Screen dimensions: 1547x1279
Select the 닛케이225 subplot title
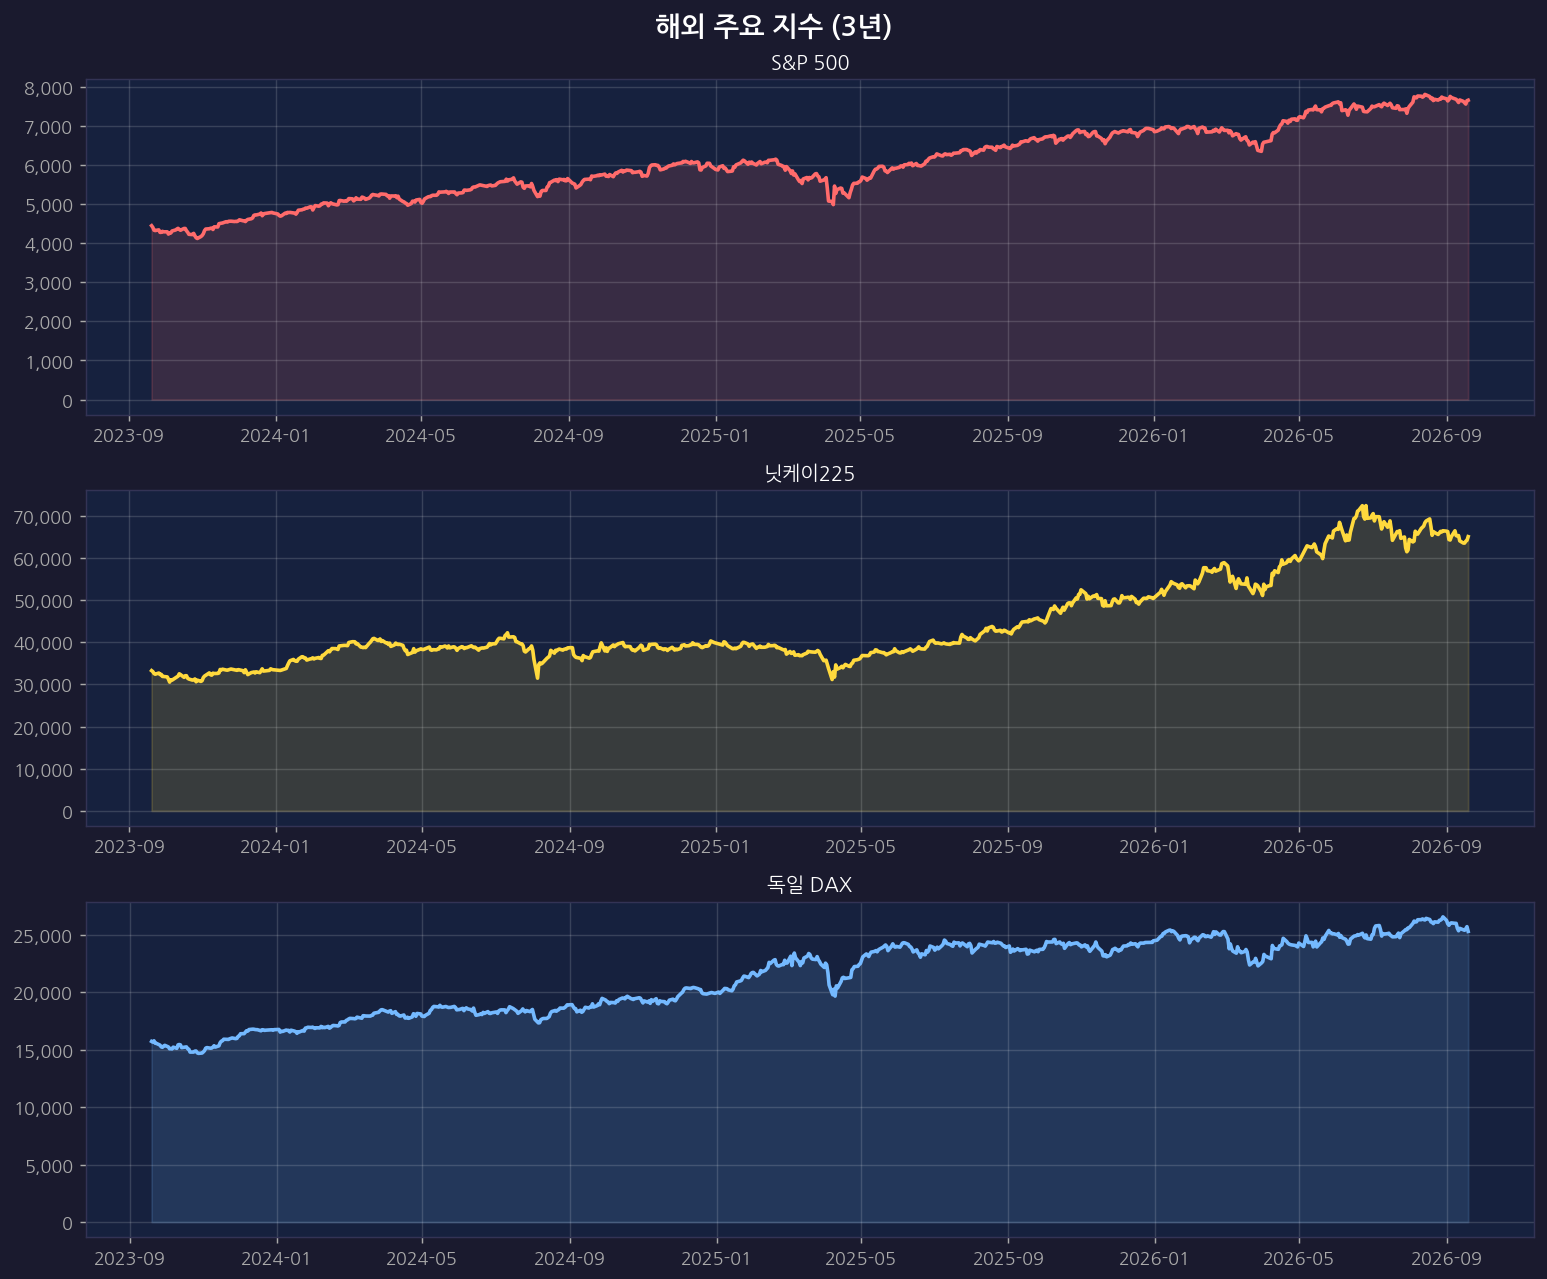pos(810,475)
